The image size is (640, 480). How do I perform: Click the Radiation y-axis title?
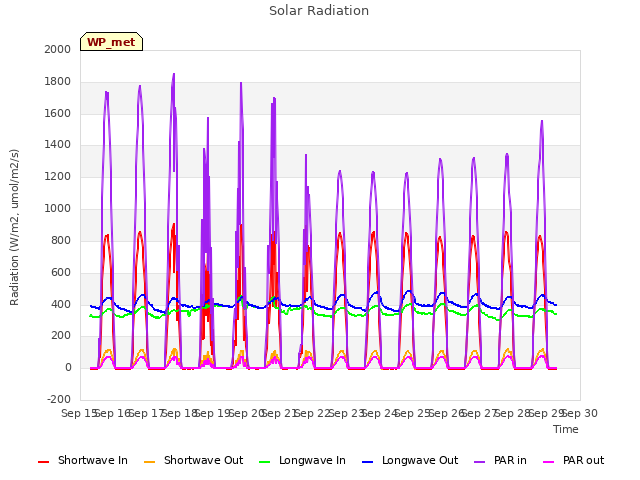[14, 227]
